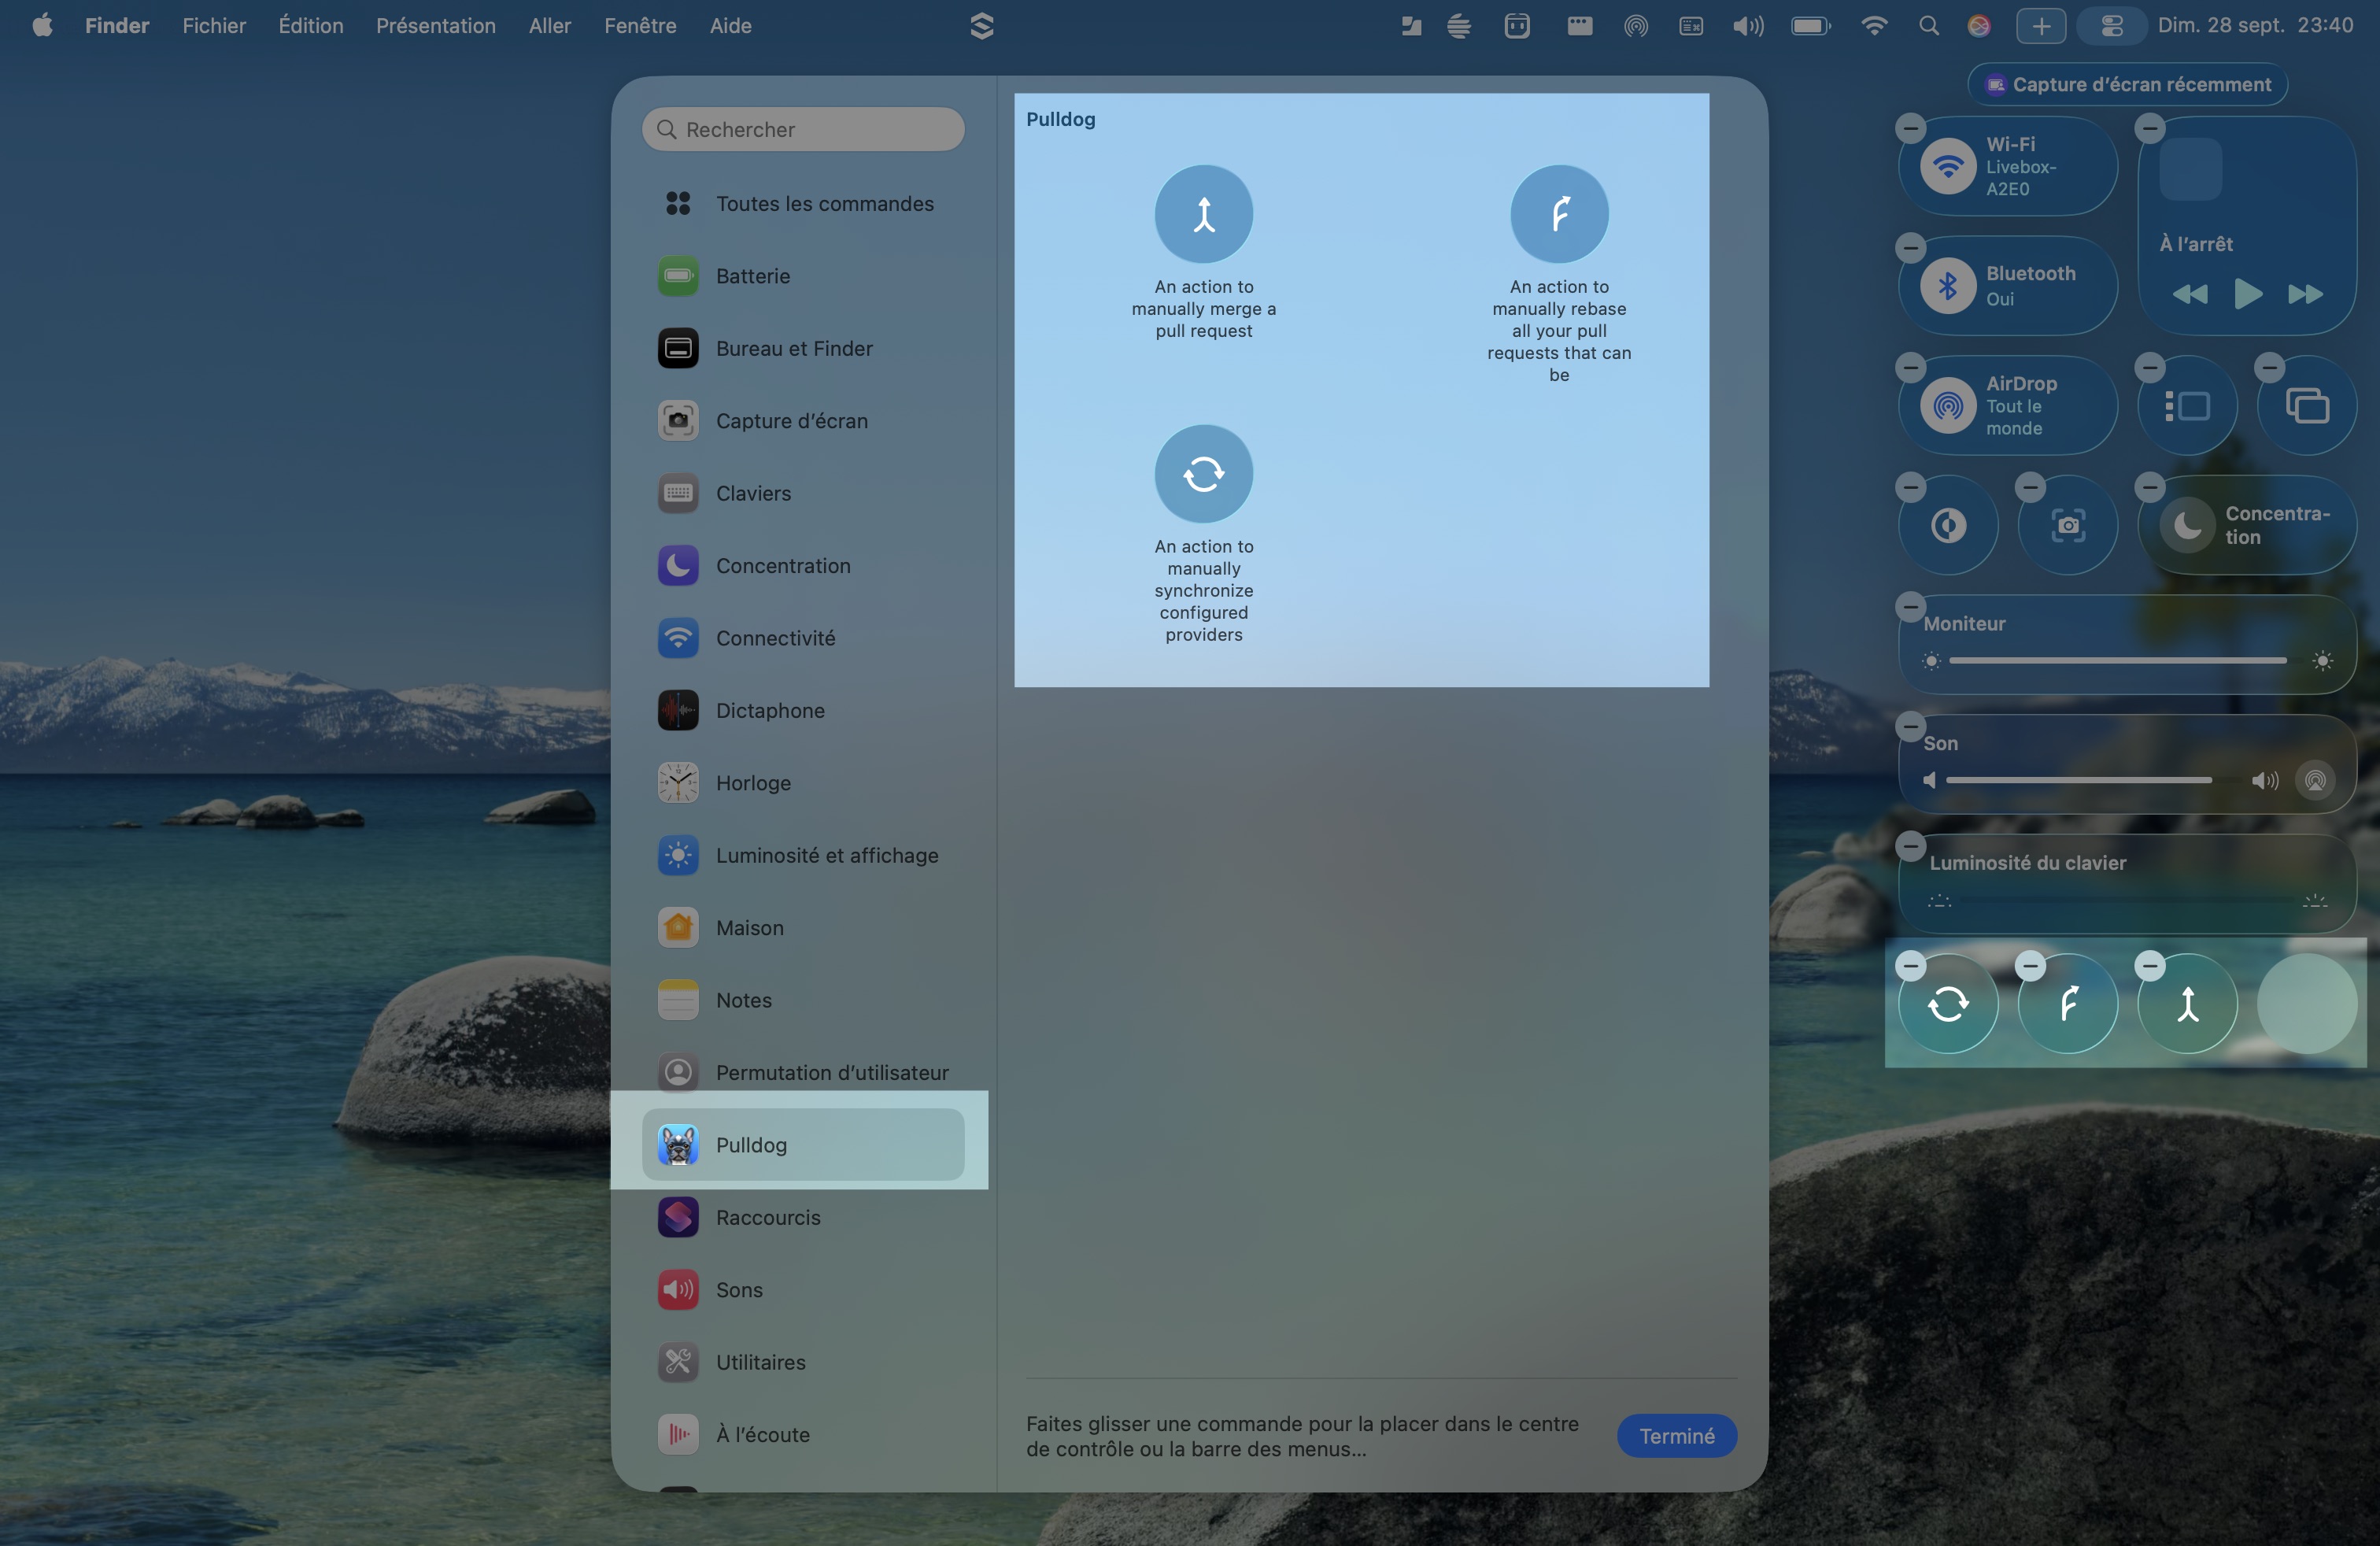Click the Luminosité et affichage category
Image resolution: width=2380 pixels, height=1546 pixels.
coord(826,855)
